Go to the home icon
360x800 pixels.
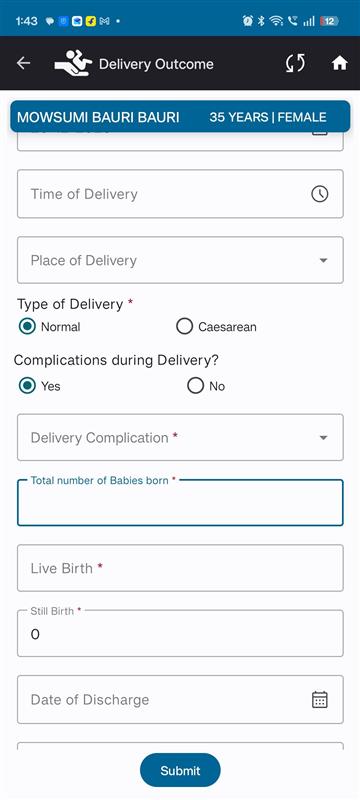(x=340, y=63)
